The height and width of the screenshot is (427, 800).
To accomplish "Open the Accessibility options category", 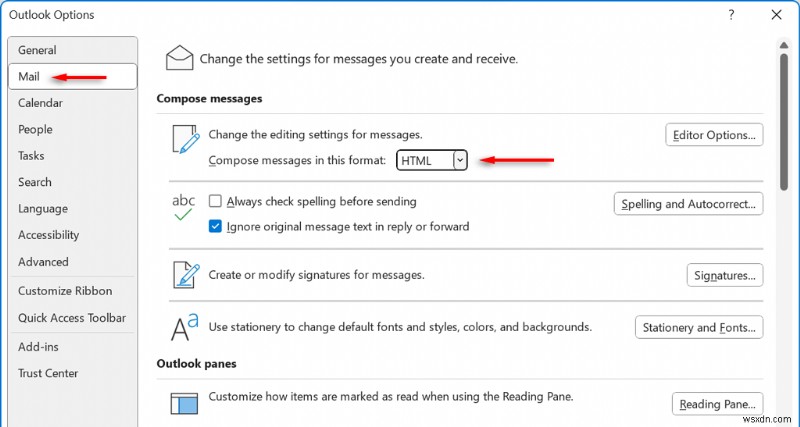I will coord(72,235).
